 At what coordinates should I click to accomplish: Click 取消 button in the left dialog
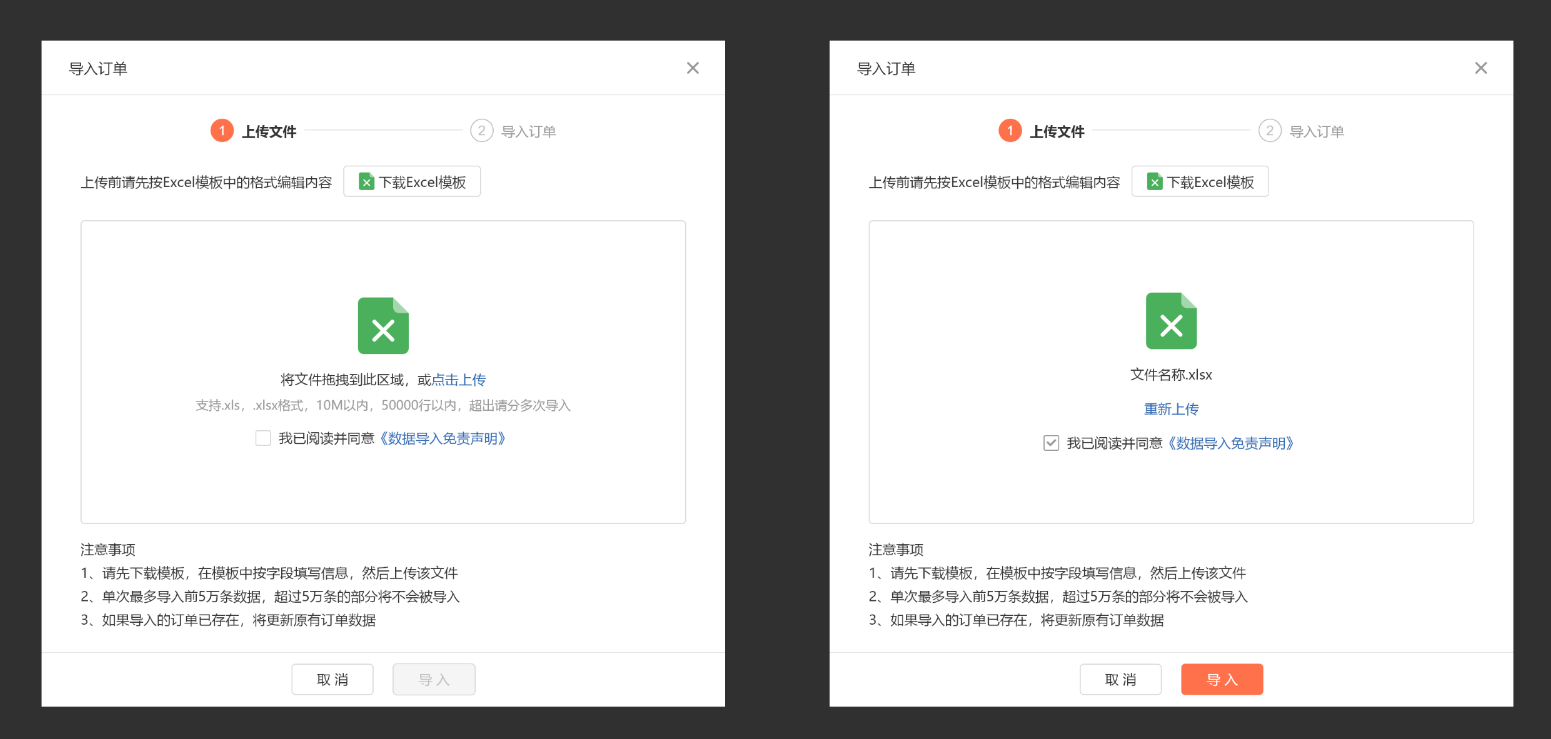(x=332, y=679)
